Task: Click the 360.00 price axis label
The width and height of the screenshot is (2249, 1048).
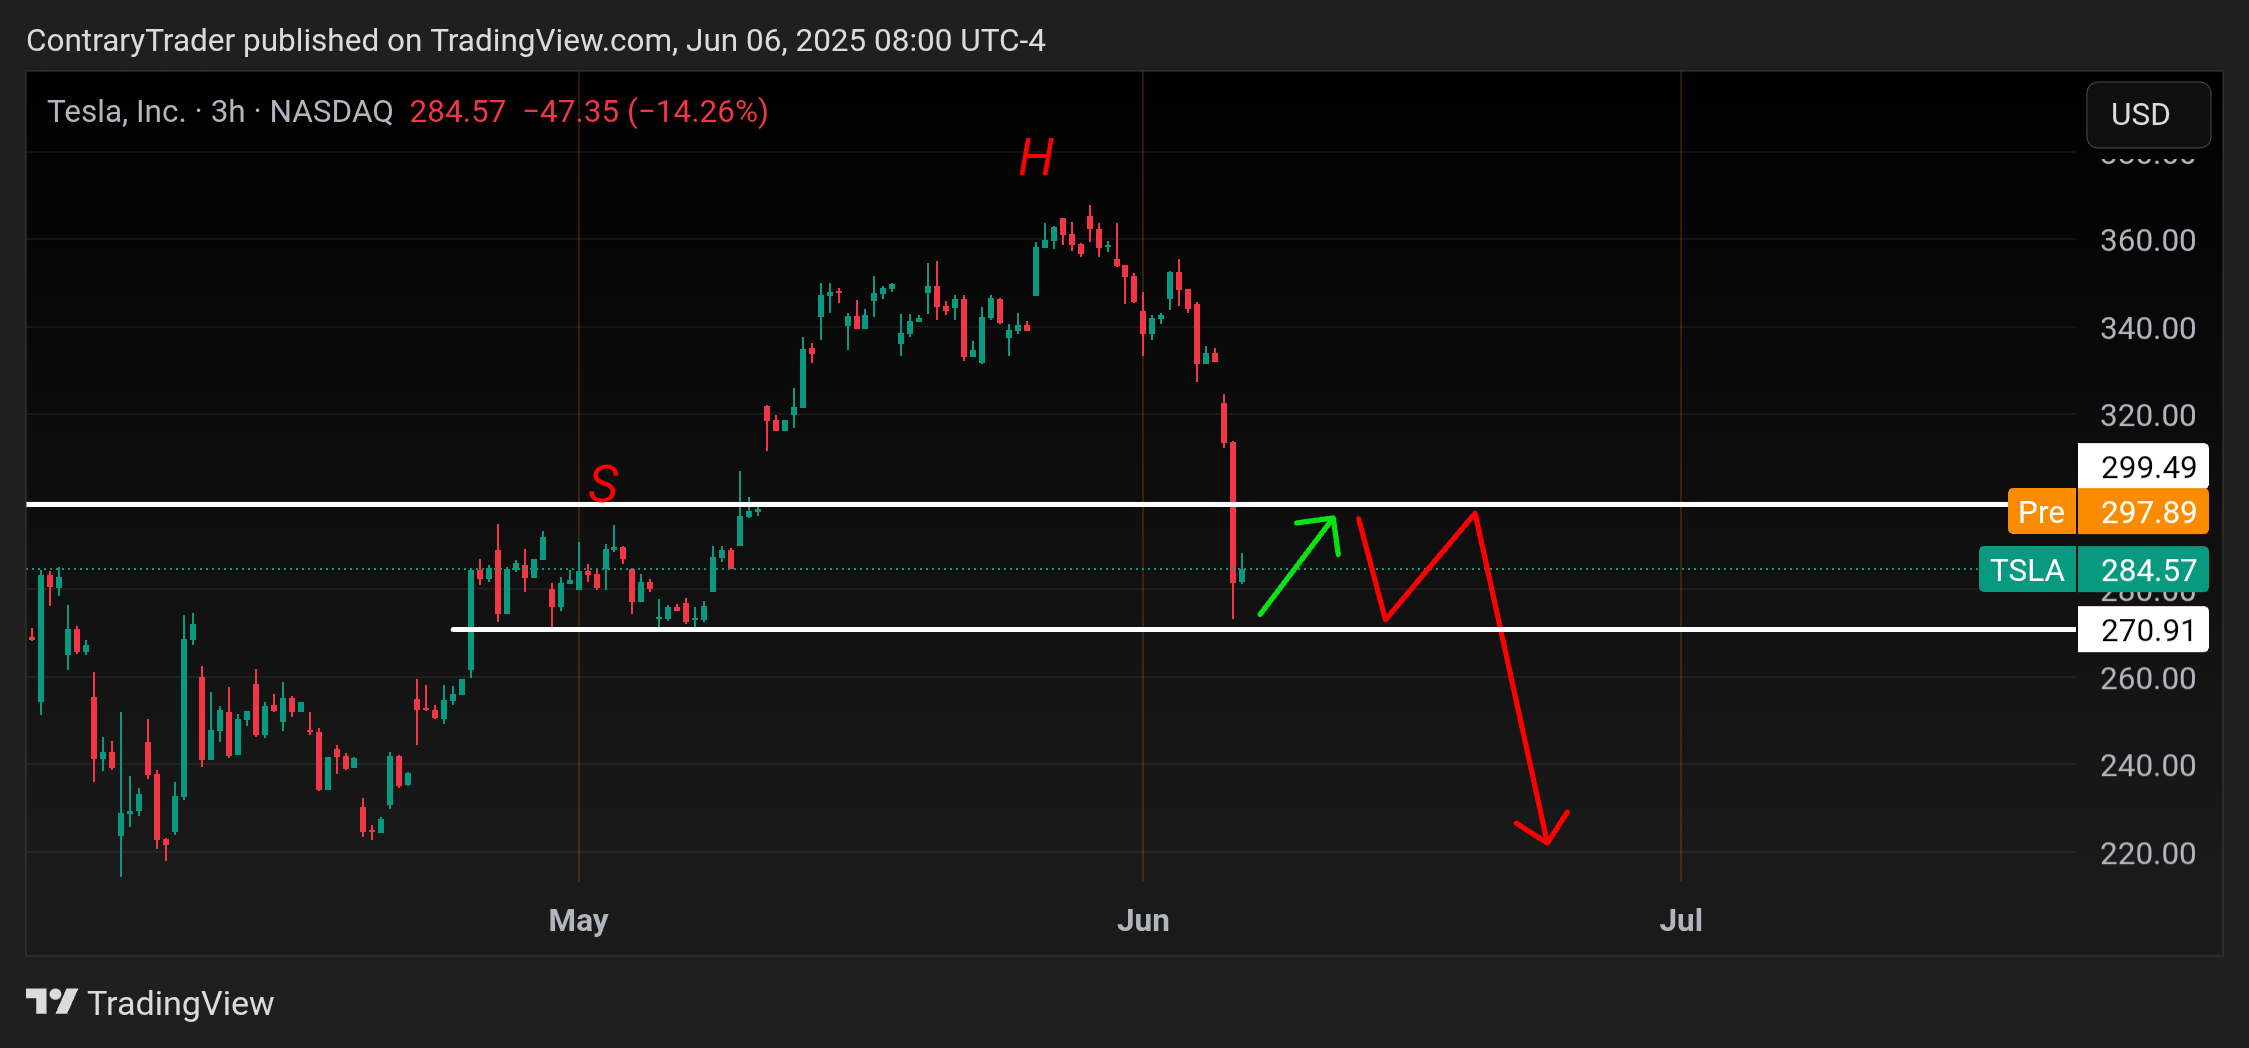Action: pos(2148,240)
